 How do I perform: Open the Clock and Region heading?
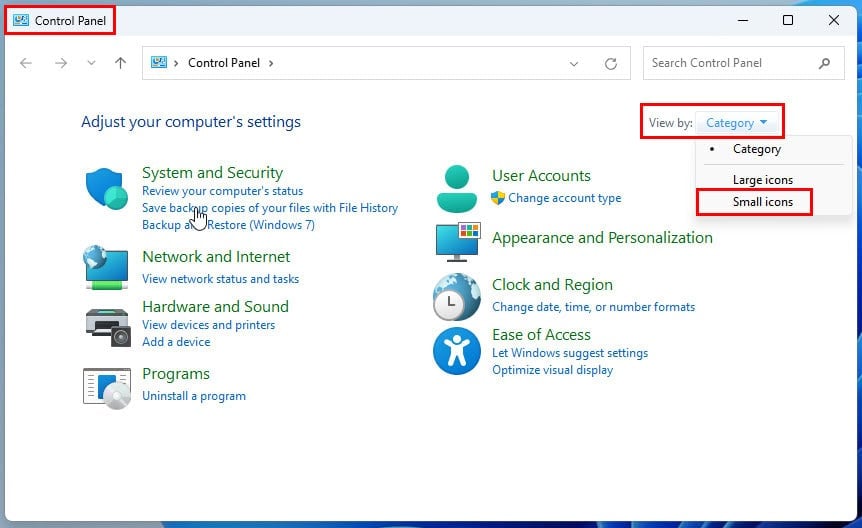pyautogui.click(x=552, y=285)
